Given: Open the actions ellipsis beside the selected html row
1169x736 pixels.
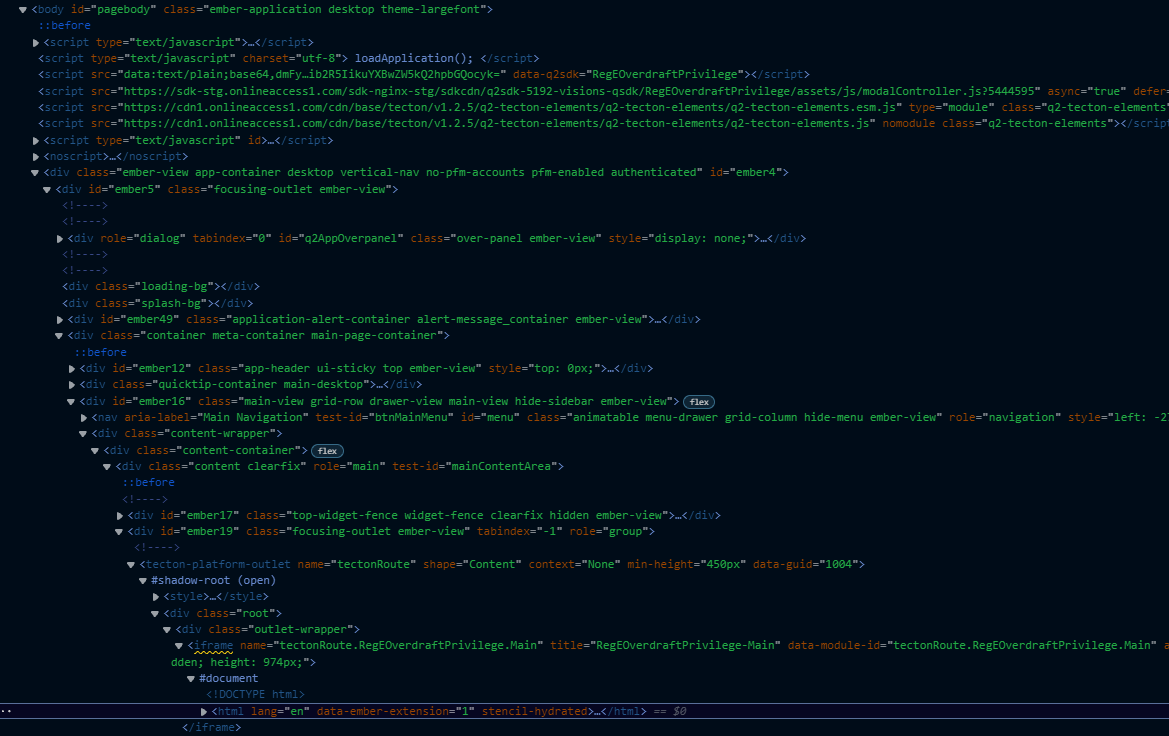Looking at the screenshot, I should point(7,711).
